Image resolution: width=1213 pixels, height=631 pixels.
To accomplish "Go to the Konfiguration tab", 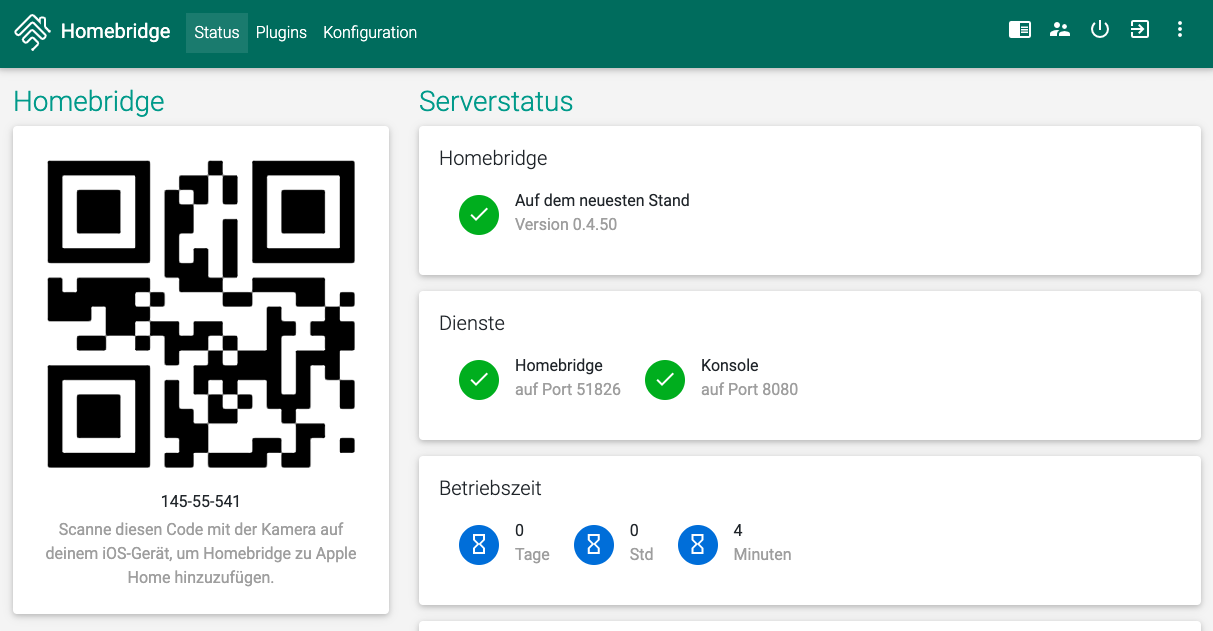I will coord(370,33).
